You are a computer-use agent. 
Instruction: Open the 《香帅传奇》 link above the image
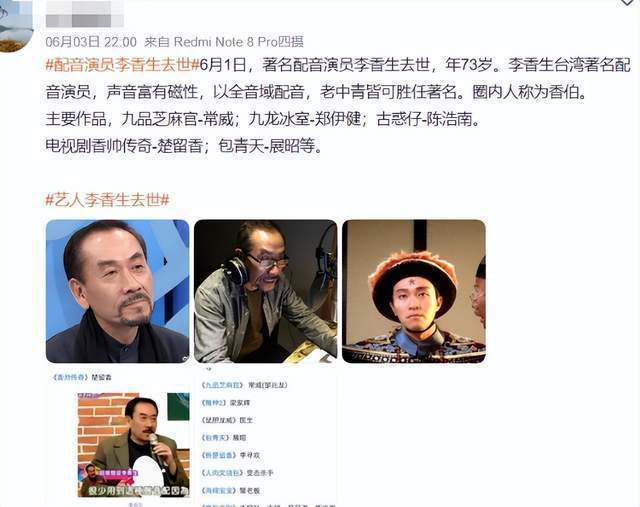(x=70, y=377)
